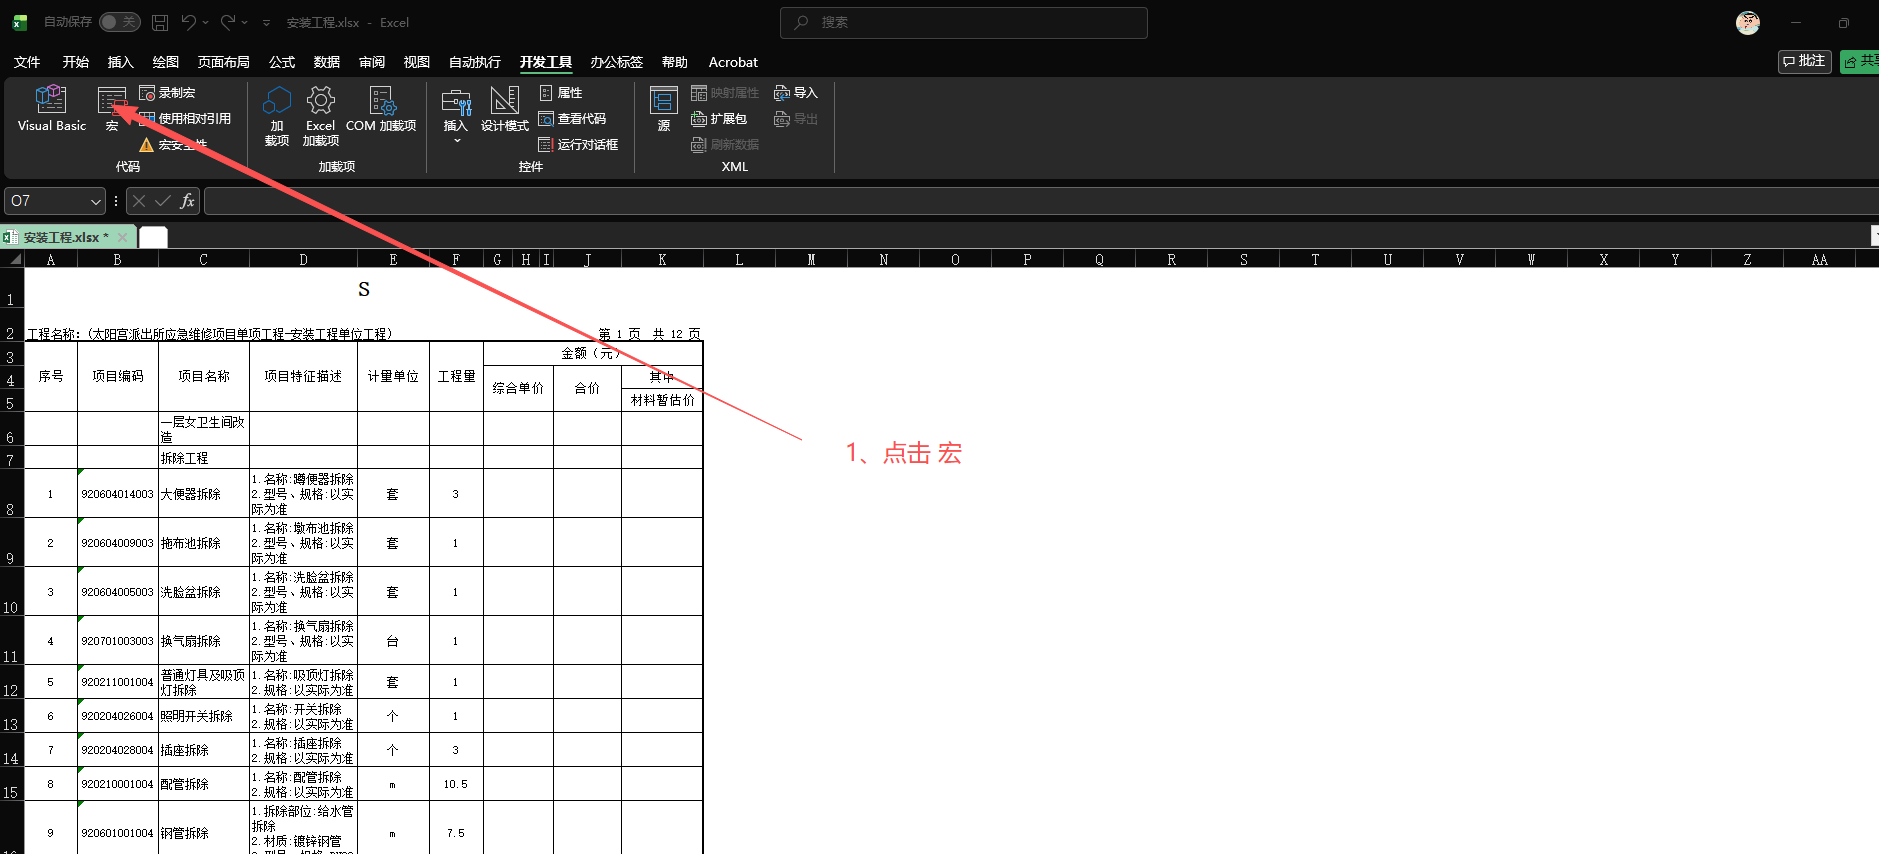This screenshot has height=854, width=1879.
Task: Open the Undo history dropdown
Action: coord(206,22)
